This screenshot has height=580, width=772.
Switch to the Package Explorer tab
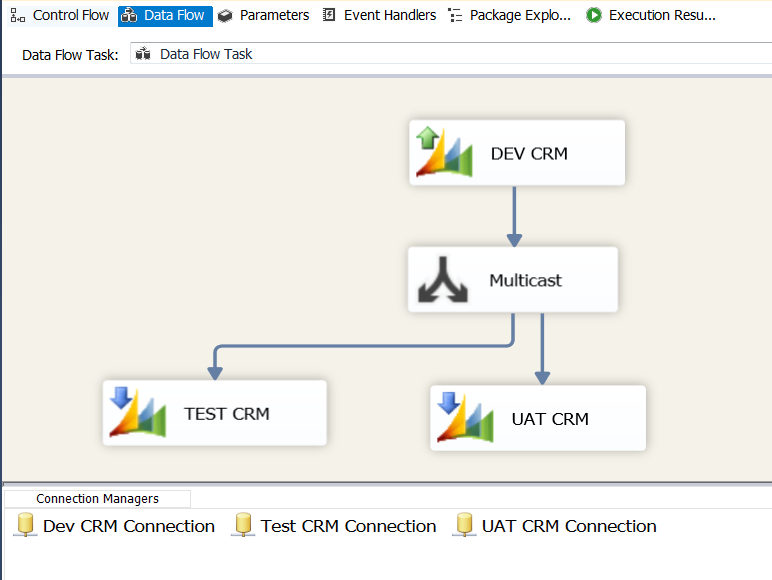tap(510, 15)
